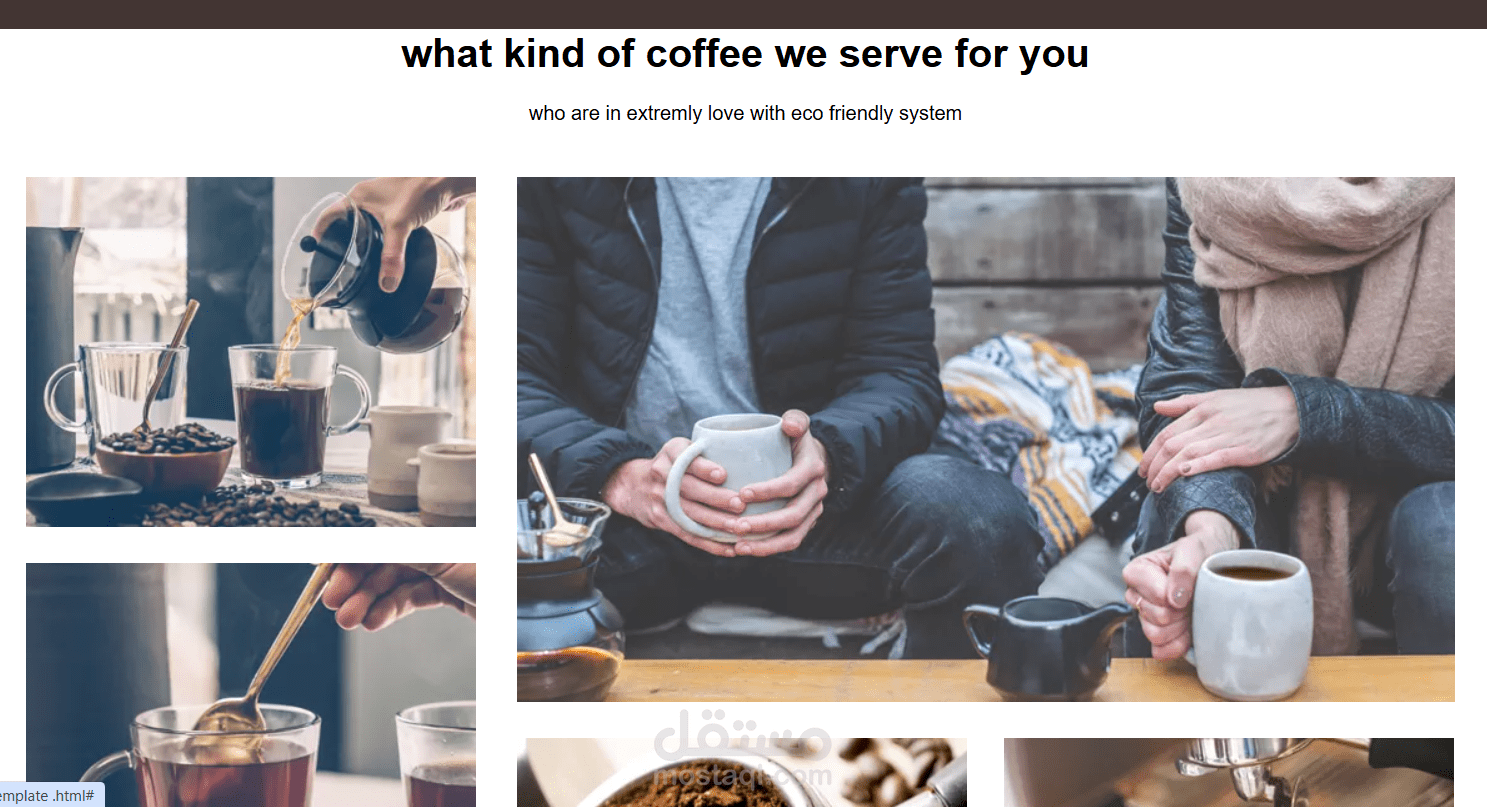
Task: Select the spoon stirring tea photo
Action: (x=251, y=685)
